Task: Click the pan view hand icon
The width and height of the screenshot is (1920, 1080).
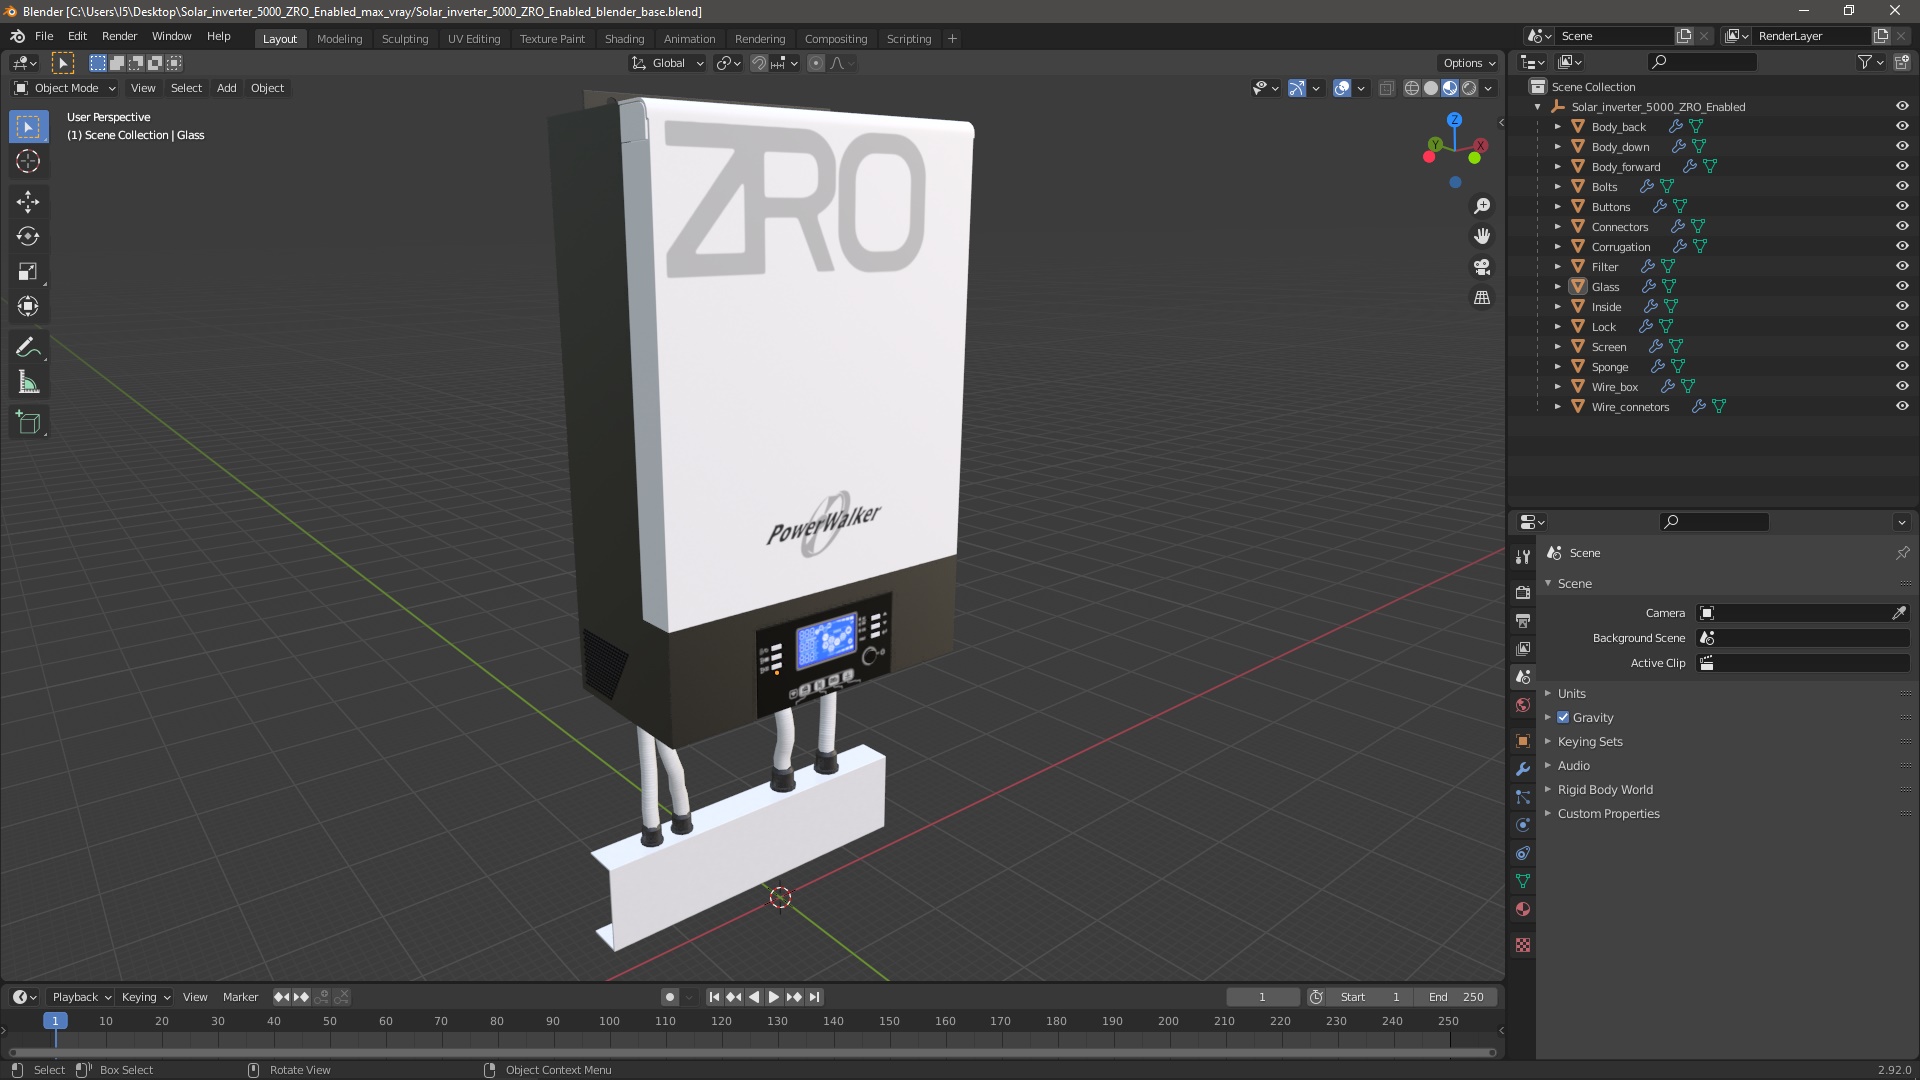Action: click(x=1482, y=236)
